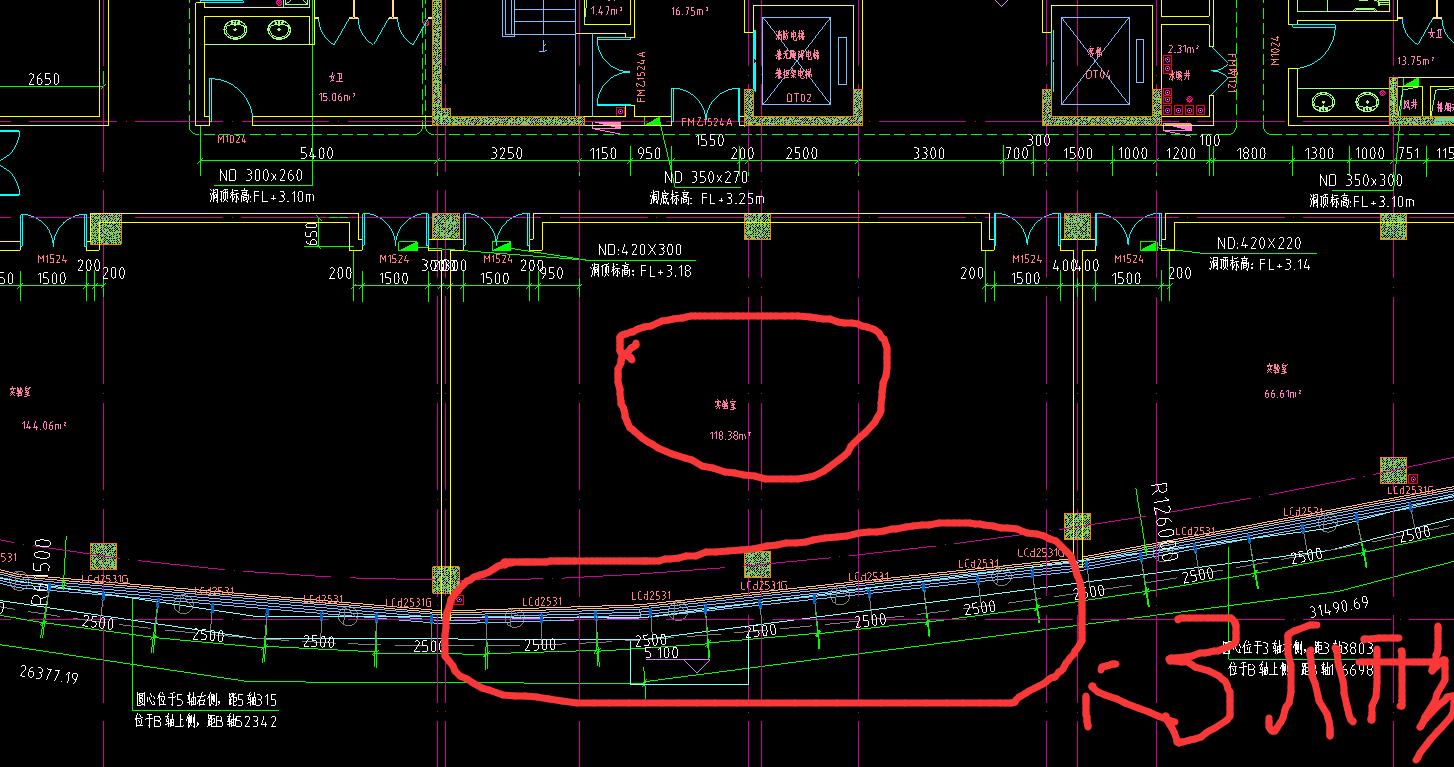Pick the 1150 dimension value
Screen dimensions: 1454x767
(x=603, y=154)
